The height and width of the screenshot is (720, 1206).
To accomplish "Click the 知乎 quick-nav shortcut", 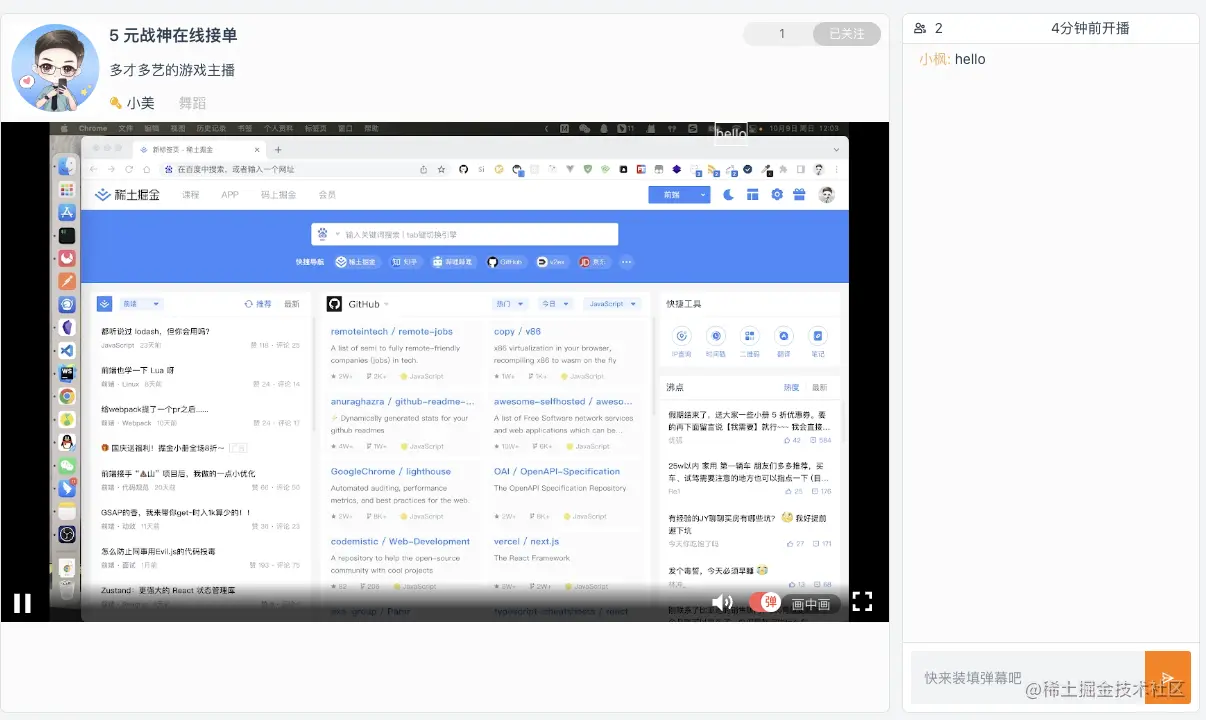I will coord(405,262).
